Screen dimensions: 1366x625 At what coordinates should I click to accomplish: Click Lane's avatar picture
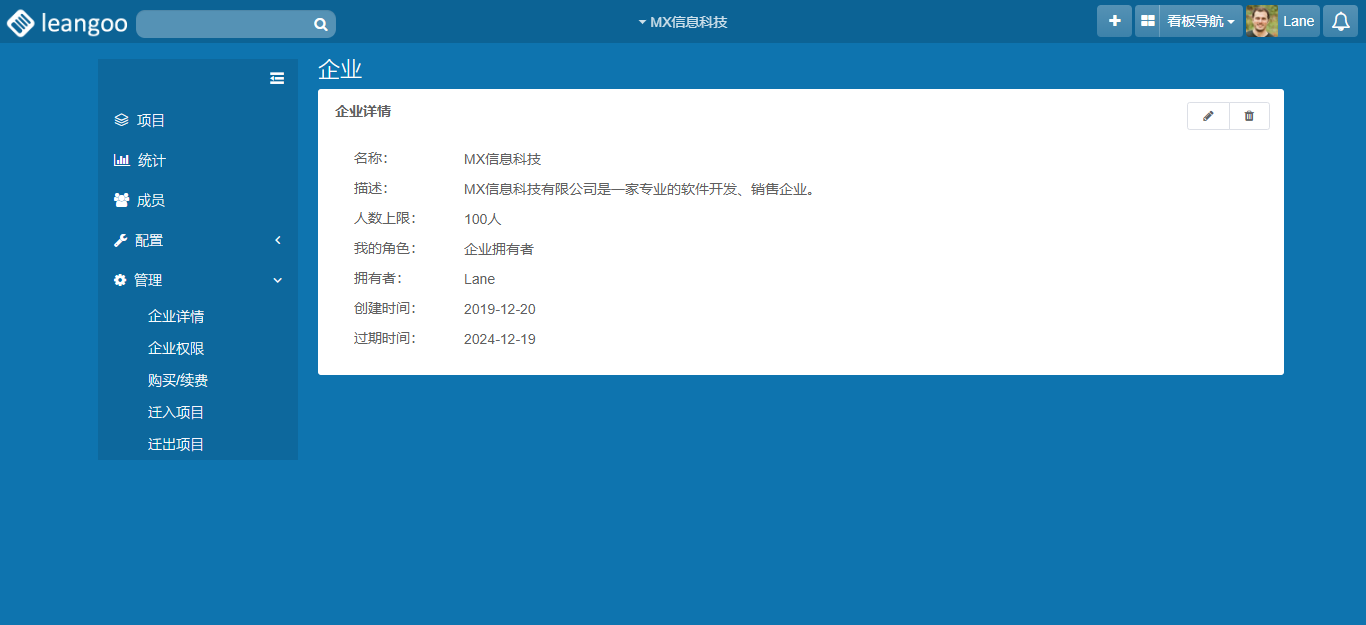click(x=1262, y=21)
